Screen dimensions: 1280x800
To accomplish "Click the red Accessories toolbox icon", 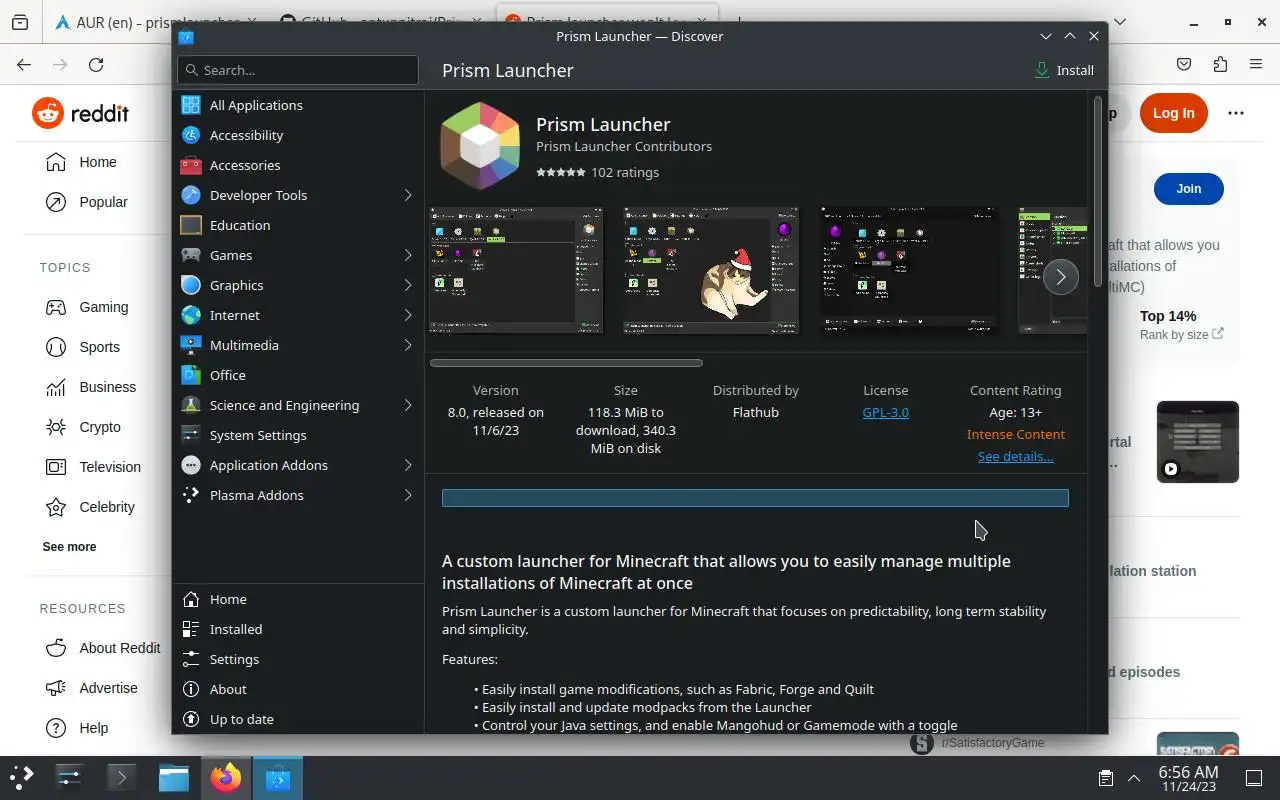I will pos(191,165).
